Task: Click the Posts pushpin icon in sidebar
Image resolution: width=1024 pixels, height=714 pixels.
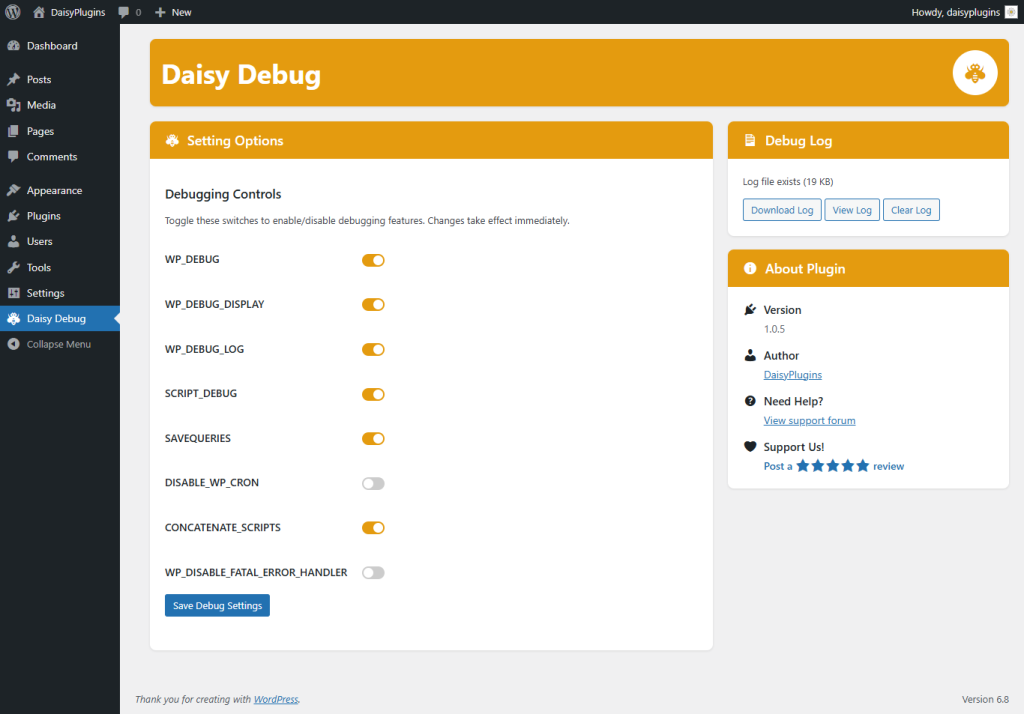Action: [13, 80]
